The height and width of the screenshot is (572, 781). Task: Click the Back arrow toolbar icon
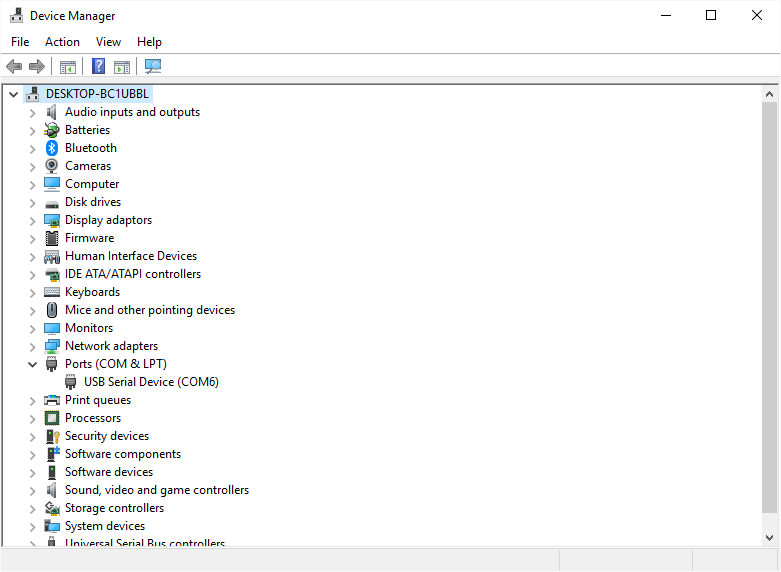point(14,66)
